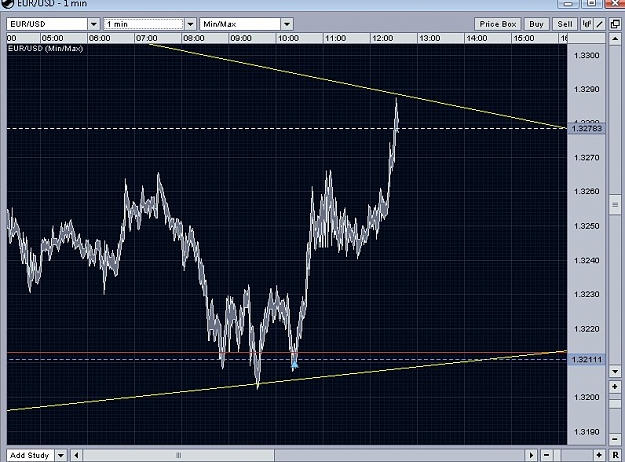
Task: Click the time scrollbar left arrow
Action: [x=77, y=455]
